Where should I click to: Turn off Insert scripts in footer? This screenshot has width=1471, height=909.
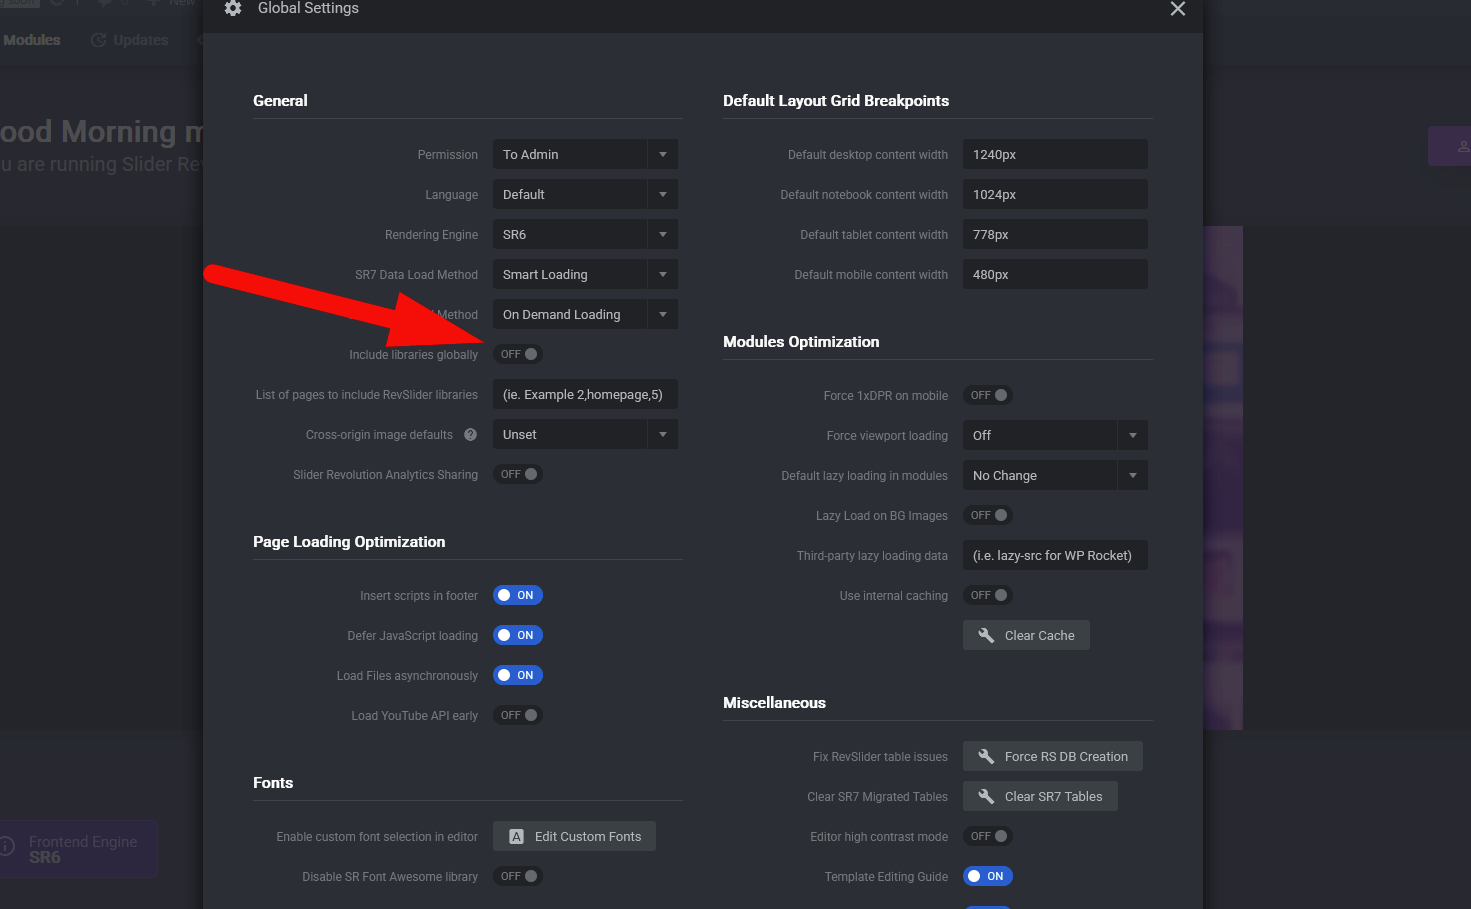(x=518, y=596)
